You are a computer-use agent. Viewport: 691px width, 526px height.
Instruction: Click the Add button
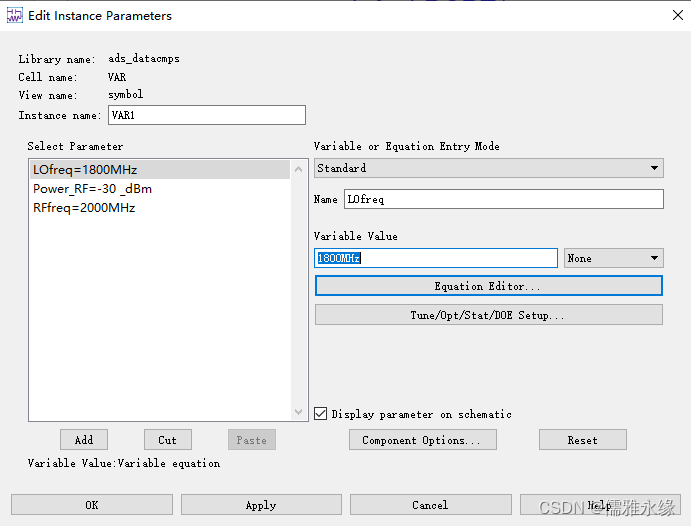84,440
